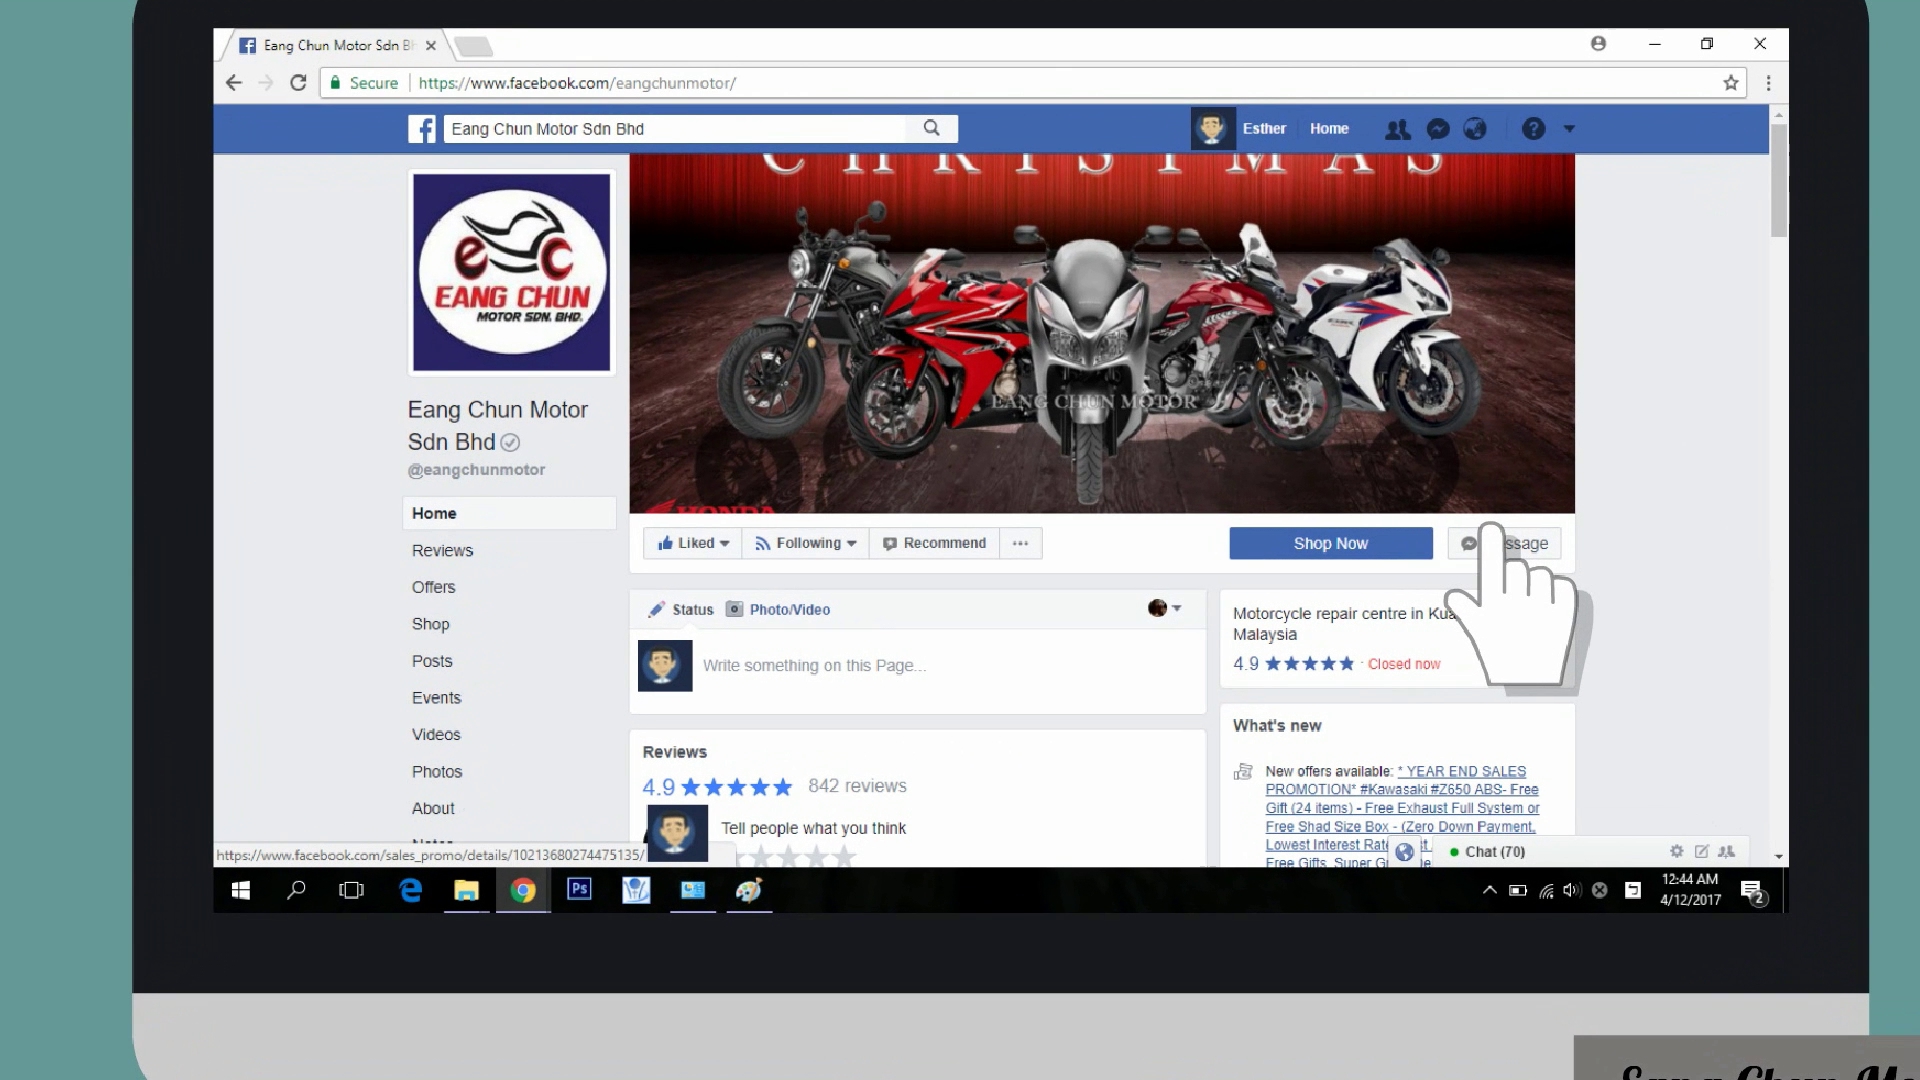Click the address bar URL
The width and height of the screenshot is (1920, 1080).
(x=577, y=83)
